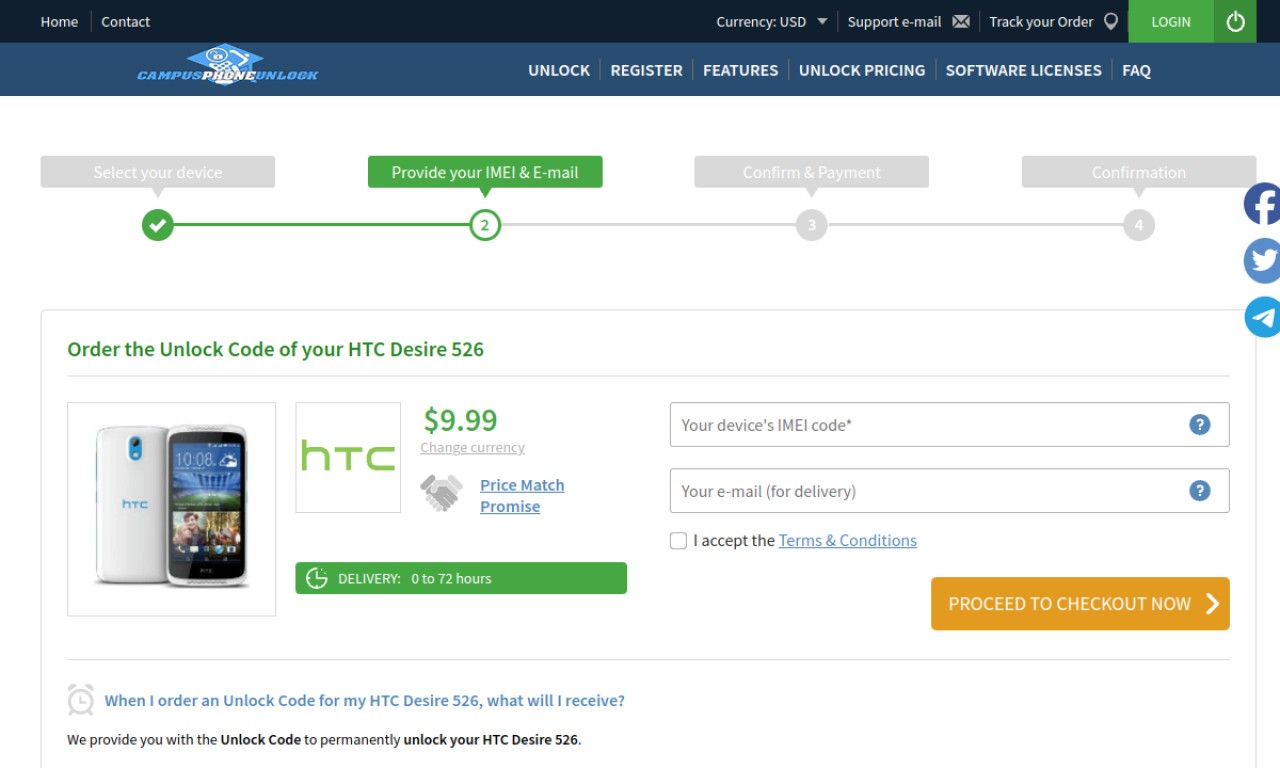
Task: Click the 'what will I receive?' question
Action: pyautogui.click(x=365, y=700)
